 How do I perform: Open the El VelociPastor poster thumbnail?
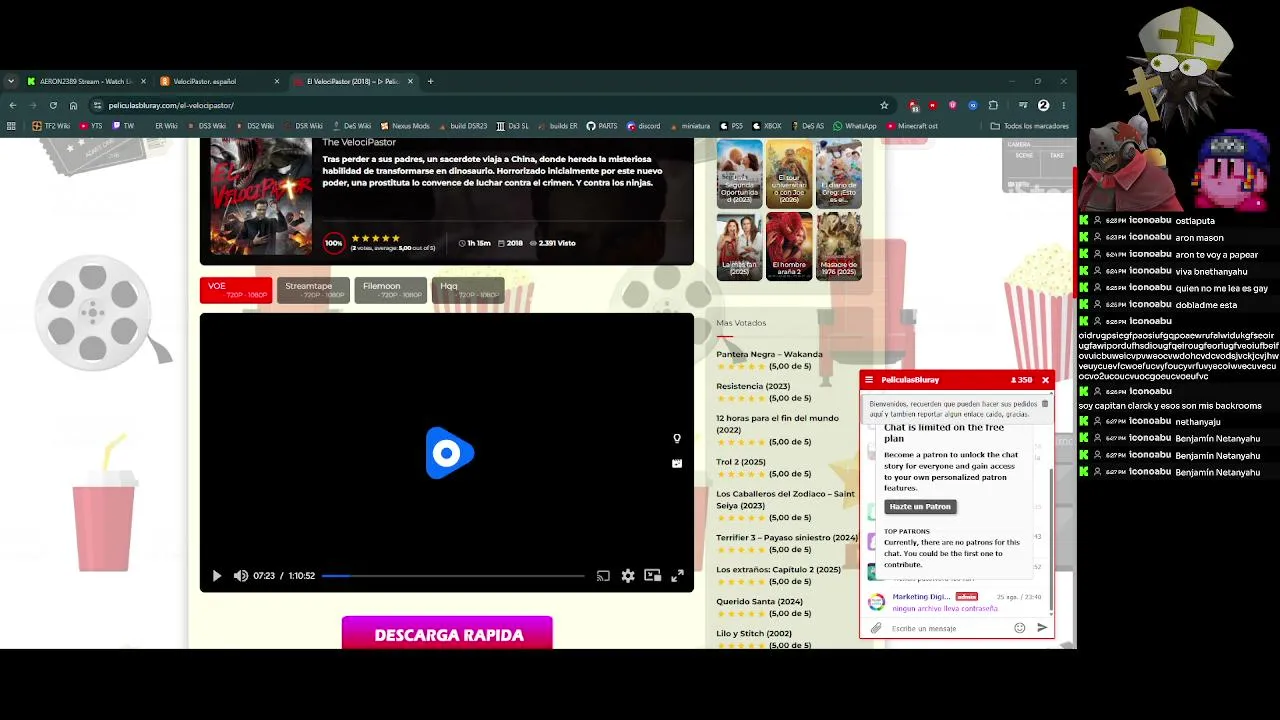[x=261, y=197]
